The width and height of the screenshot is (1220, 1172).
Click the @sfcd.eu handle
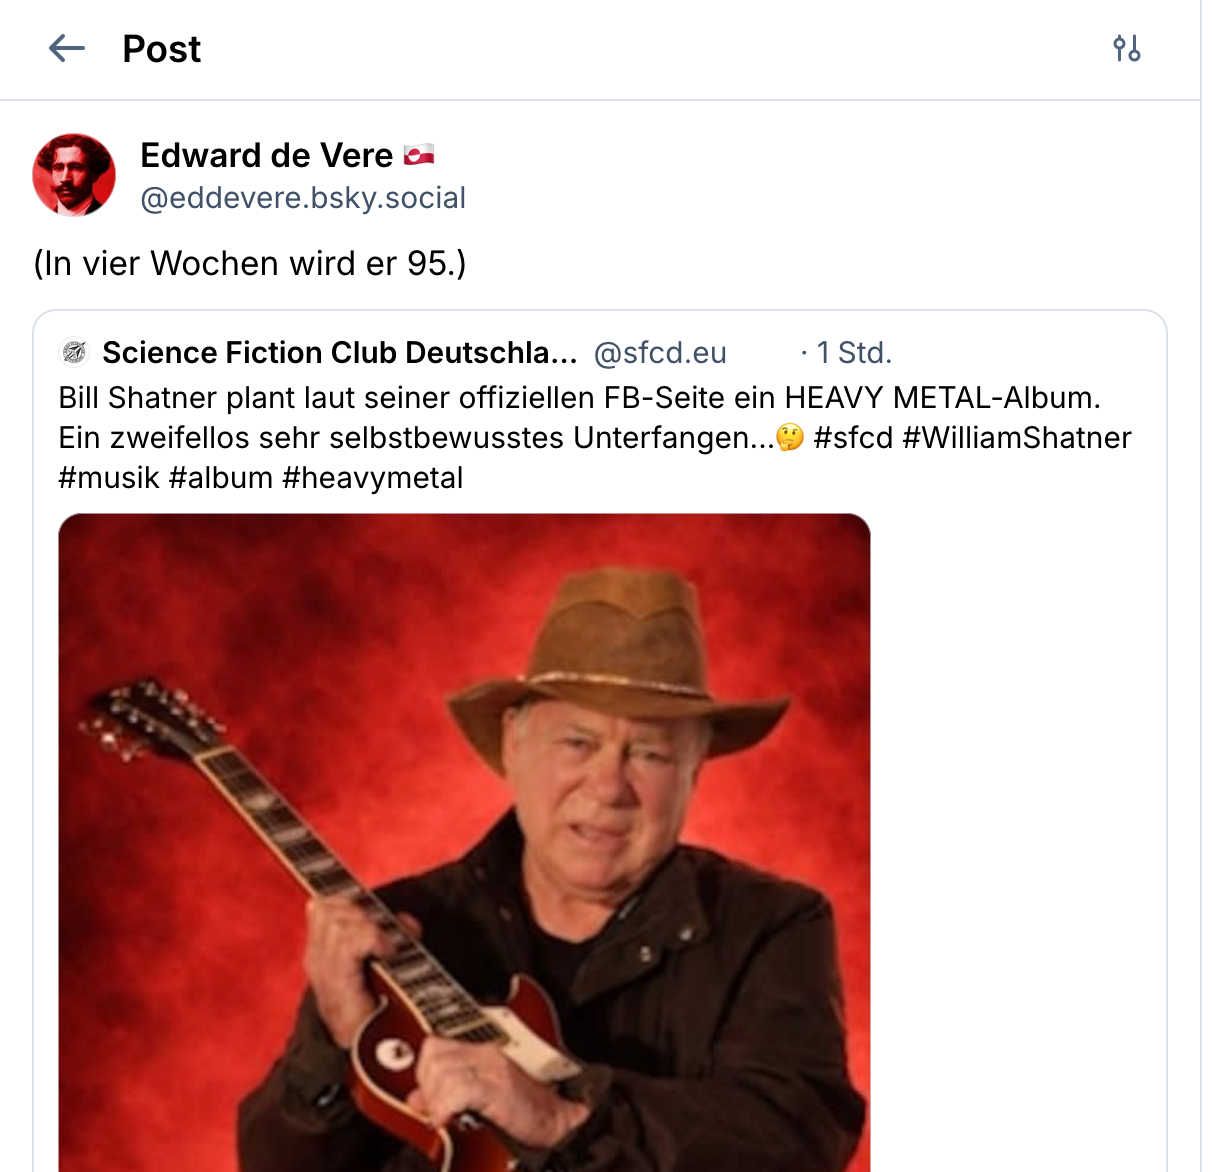click(x=660, y=353)
